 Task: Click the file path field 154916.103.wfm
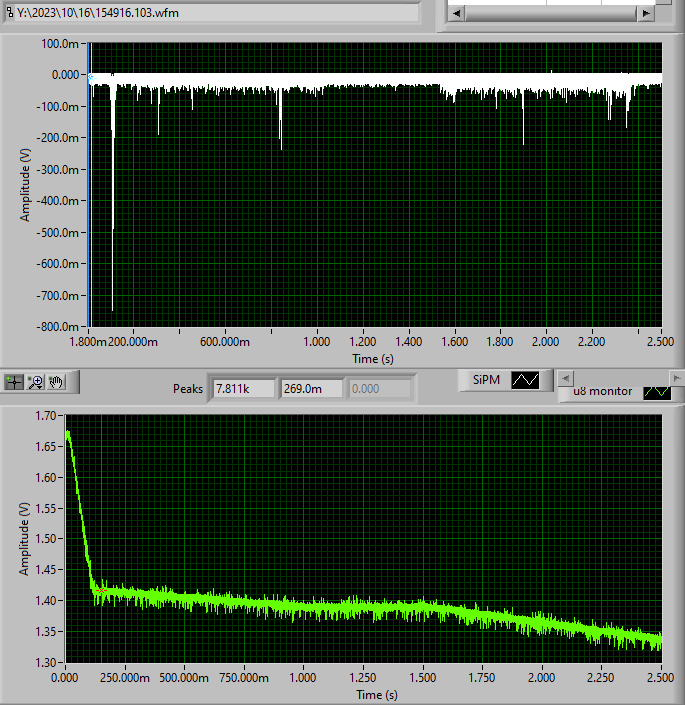click(217, 13)
